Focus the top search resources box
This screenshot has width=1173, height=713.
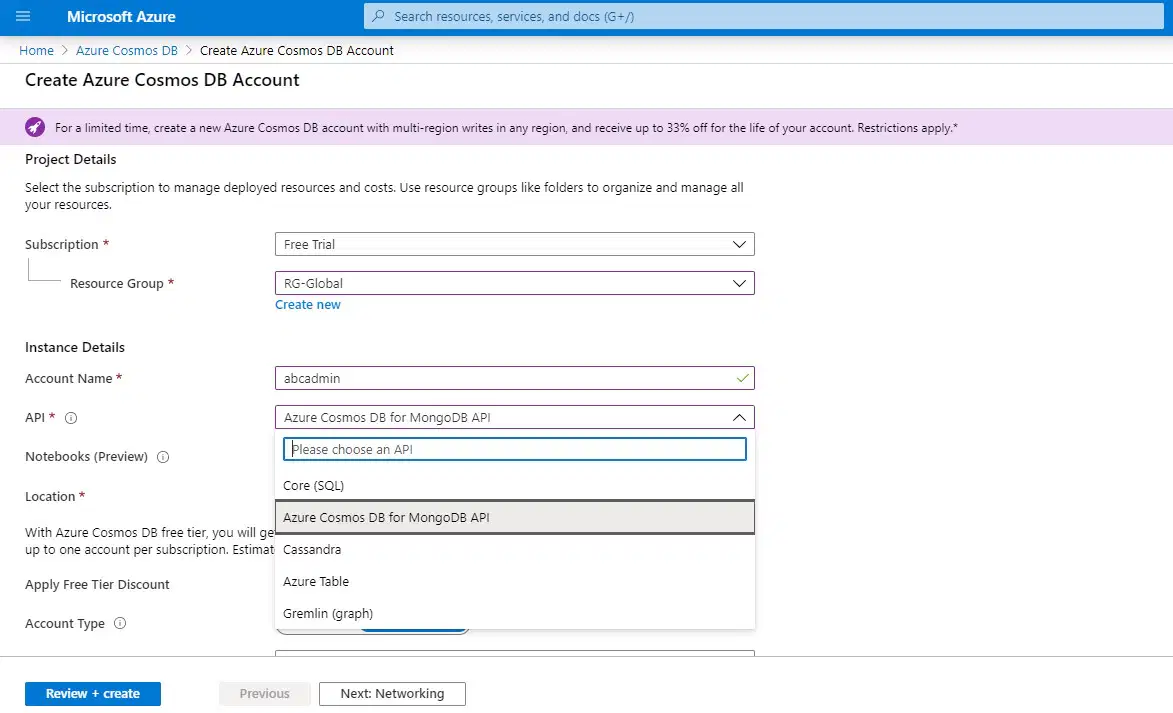point(764,16)
